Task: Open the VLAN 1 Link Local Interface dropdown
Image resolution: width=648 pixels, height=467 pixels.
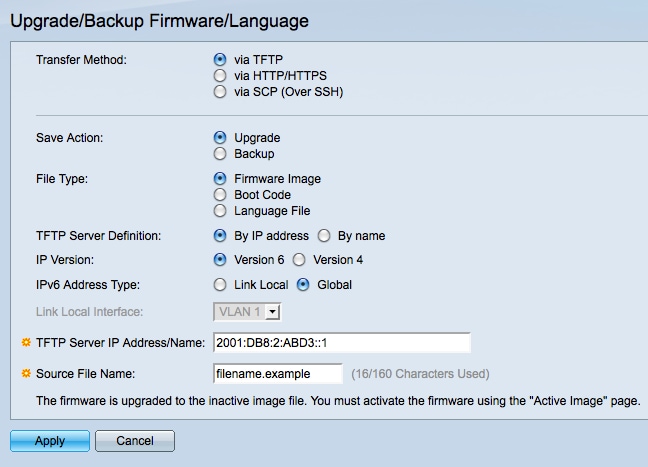Action: point(247,312)
